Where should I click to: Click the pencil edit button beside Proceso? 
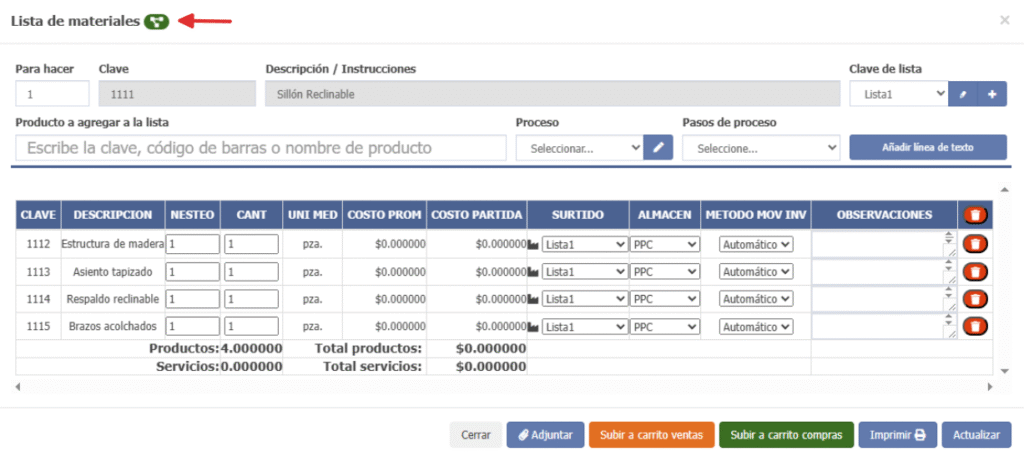pos(658,148)
